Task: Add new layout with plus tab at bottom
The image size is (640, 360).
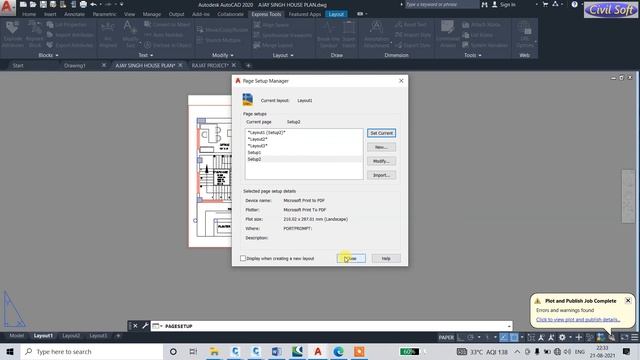Action: click(x=118, y=336)
